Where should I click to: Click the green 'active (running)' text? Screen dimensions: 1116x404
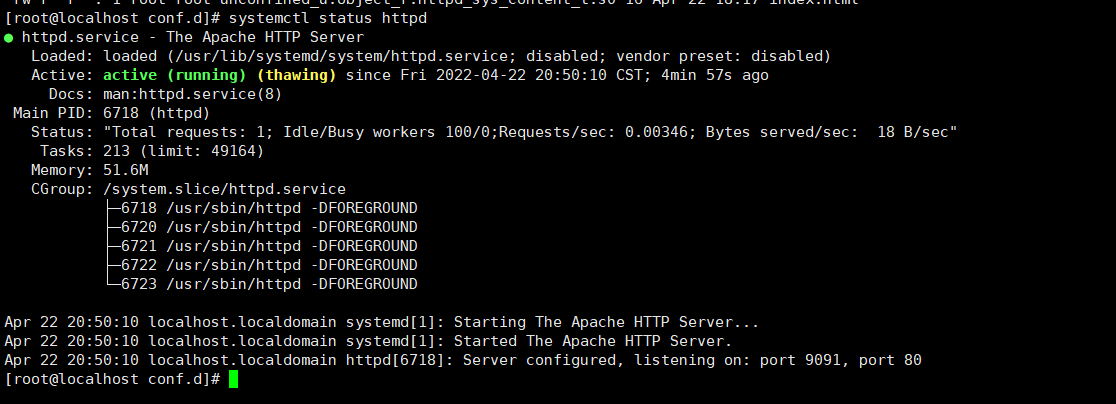click(x=174, y=75)
